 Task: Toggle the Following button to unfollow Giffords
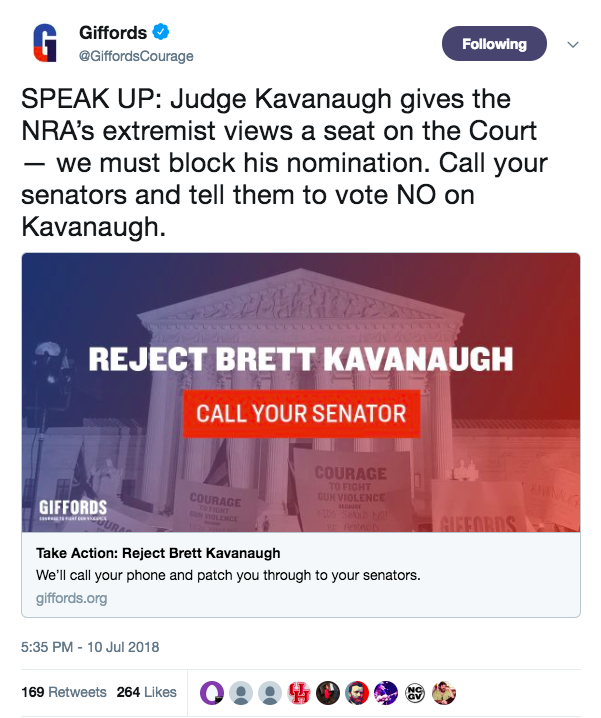click(494, 44)
